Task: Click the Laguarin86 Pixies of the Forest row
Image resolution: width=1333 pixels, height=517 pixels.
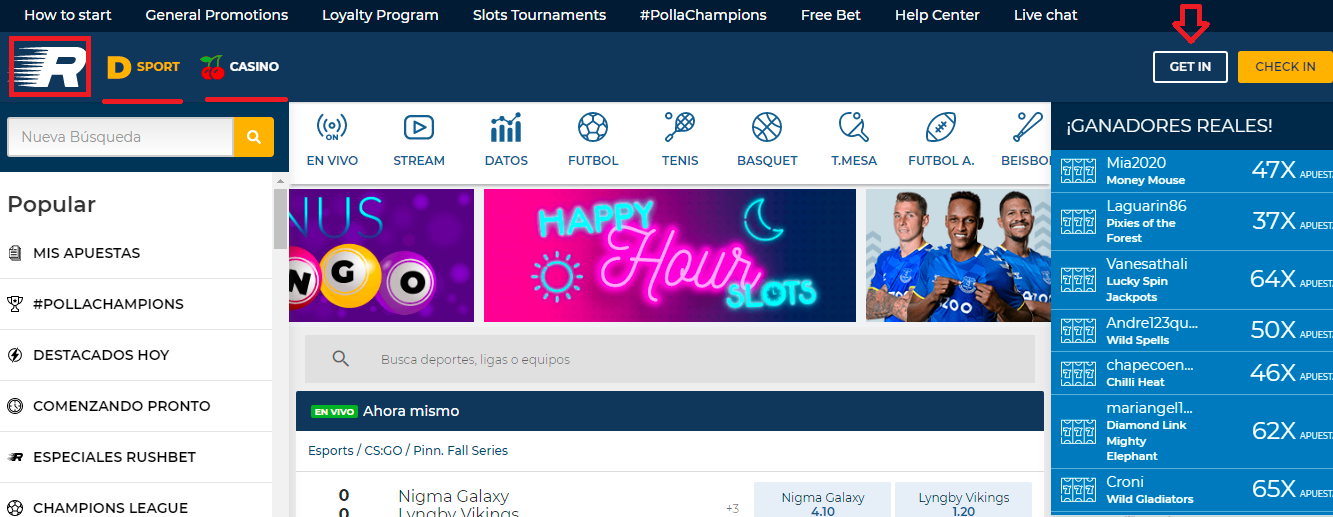Action: [1192, 221]
